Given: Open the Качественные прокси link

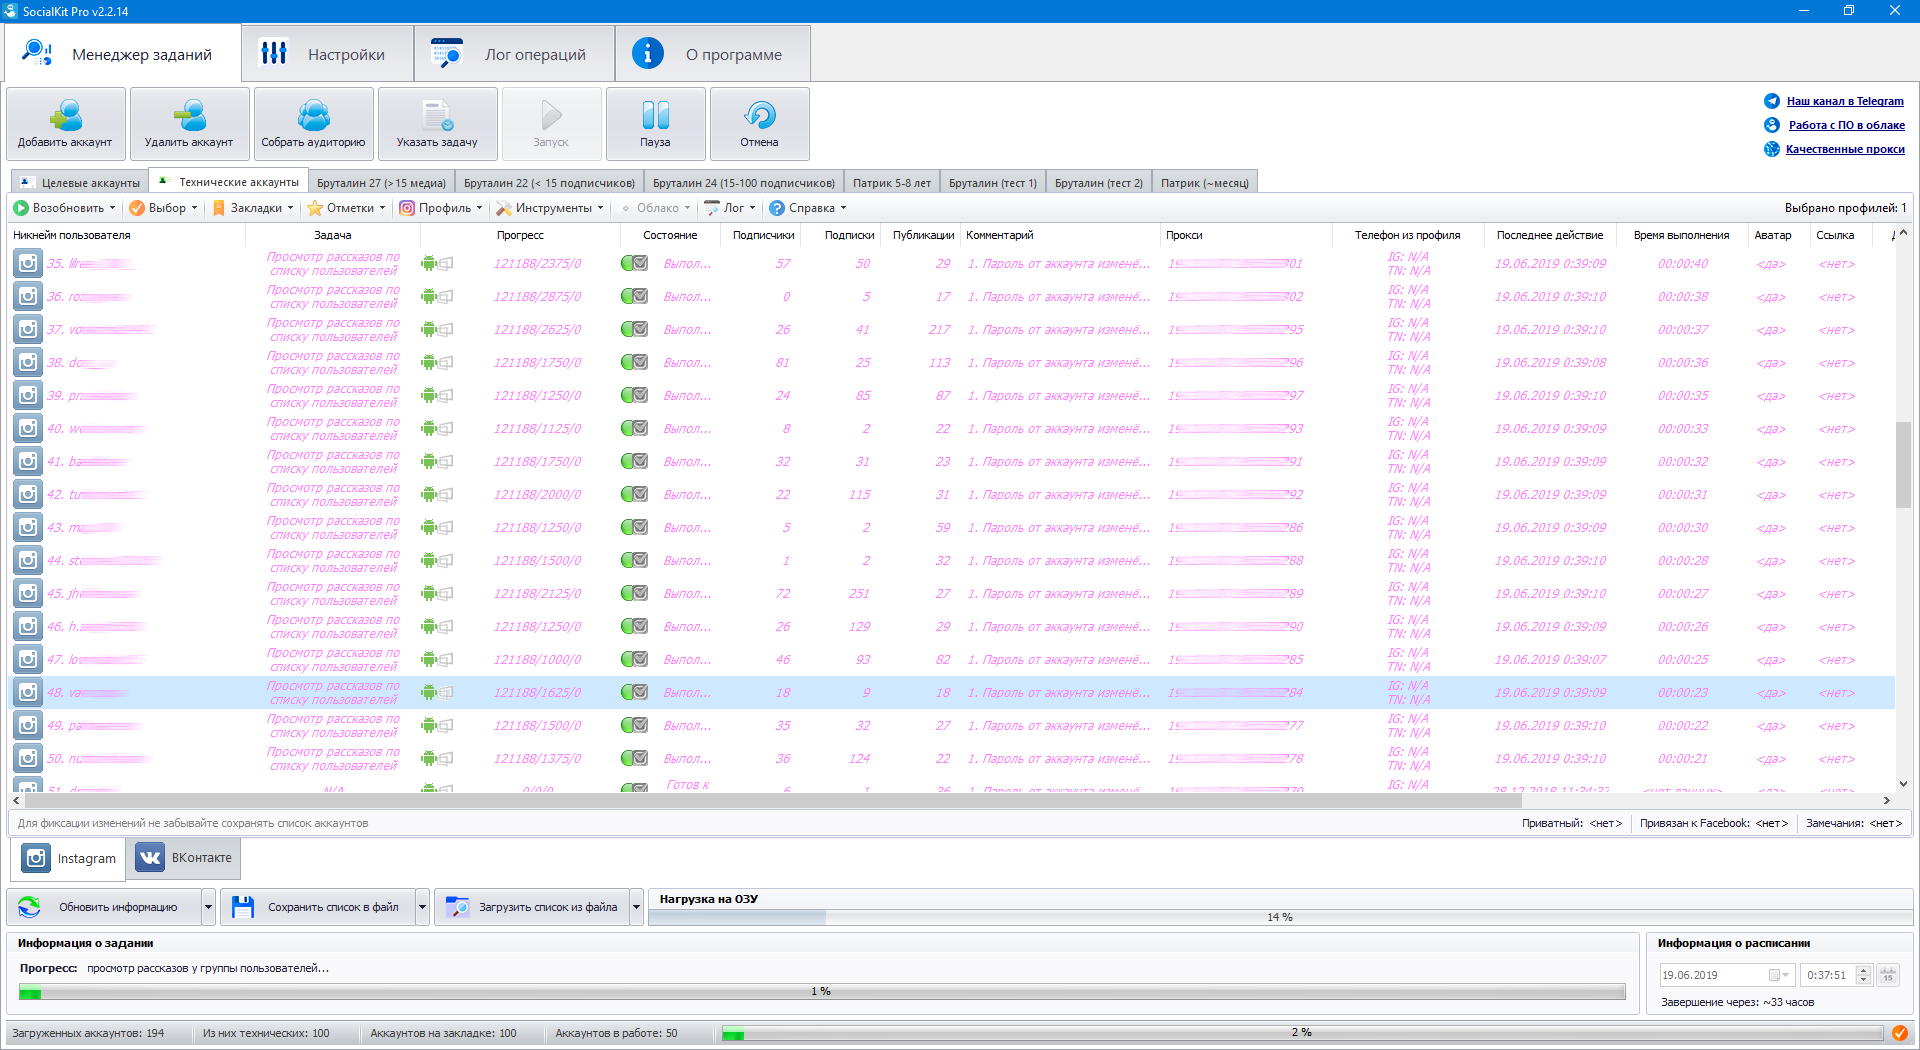Looking at the screenshot, I should [1845, 149].
